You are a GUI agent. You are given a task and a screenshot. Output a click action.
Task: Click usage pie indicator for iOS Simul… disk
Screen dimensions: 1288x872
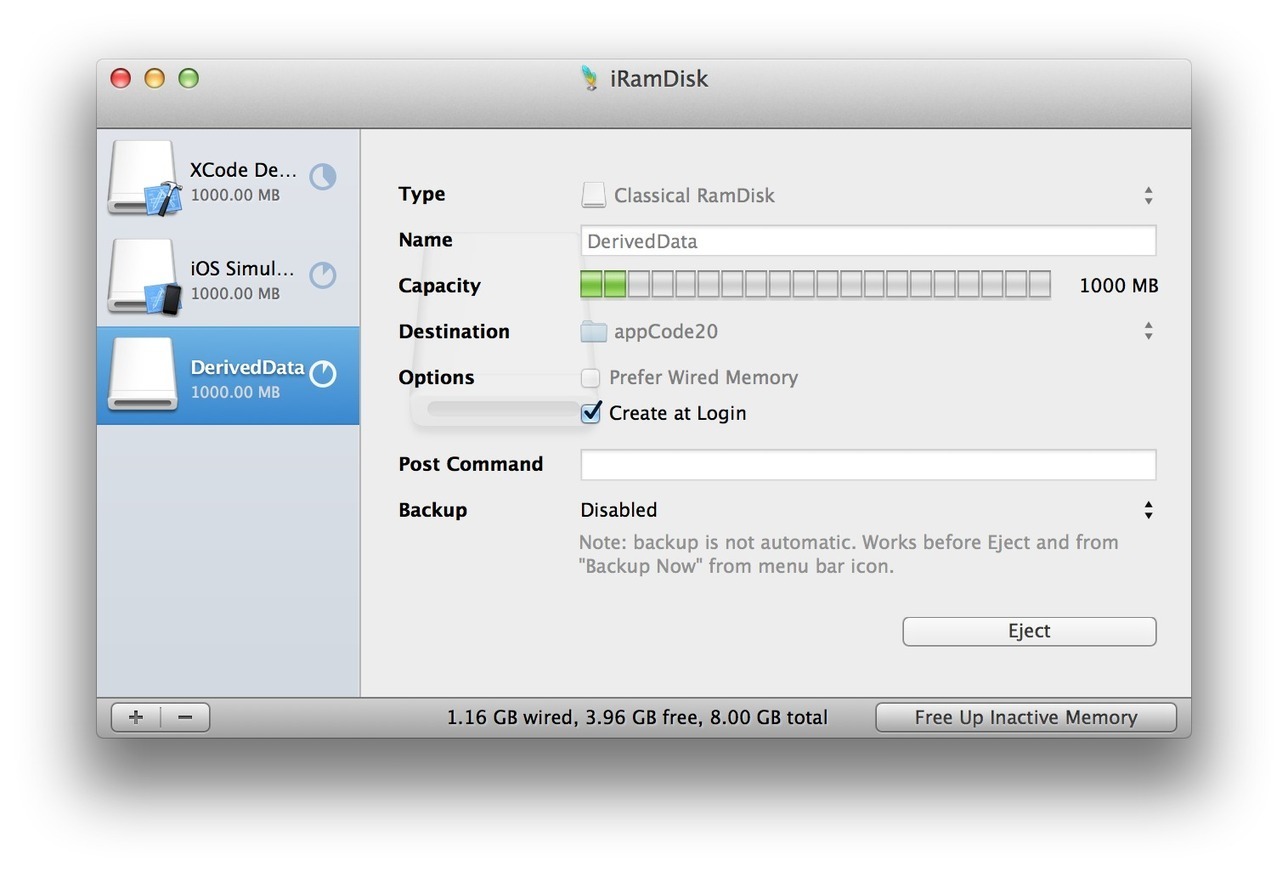322,275
